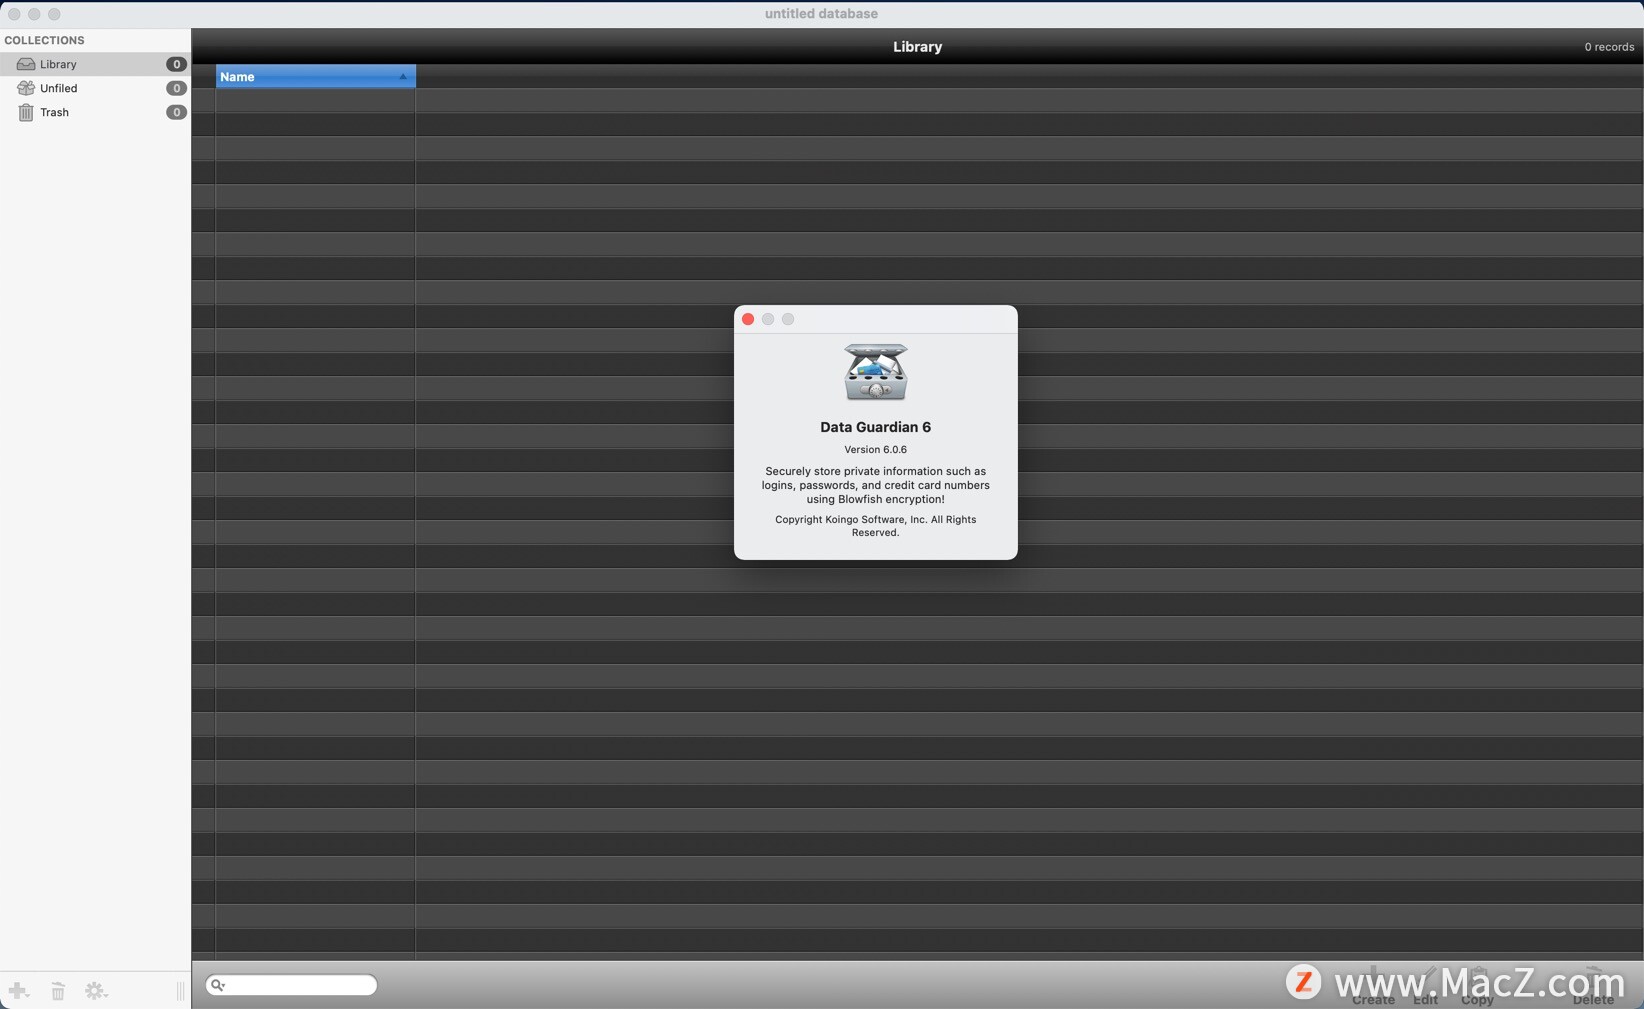Click the plus add-collection icon

19,991
